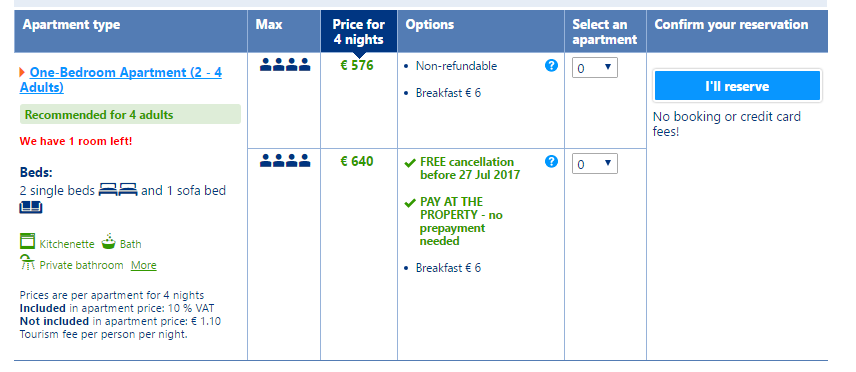The image size is (856, 372).
Task: Click the Apartment type column header
Action: click(71, 25)
